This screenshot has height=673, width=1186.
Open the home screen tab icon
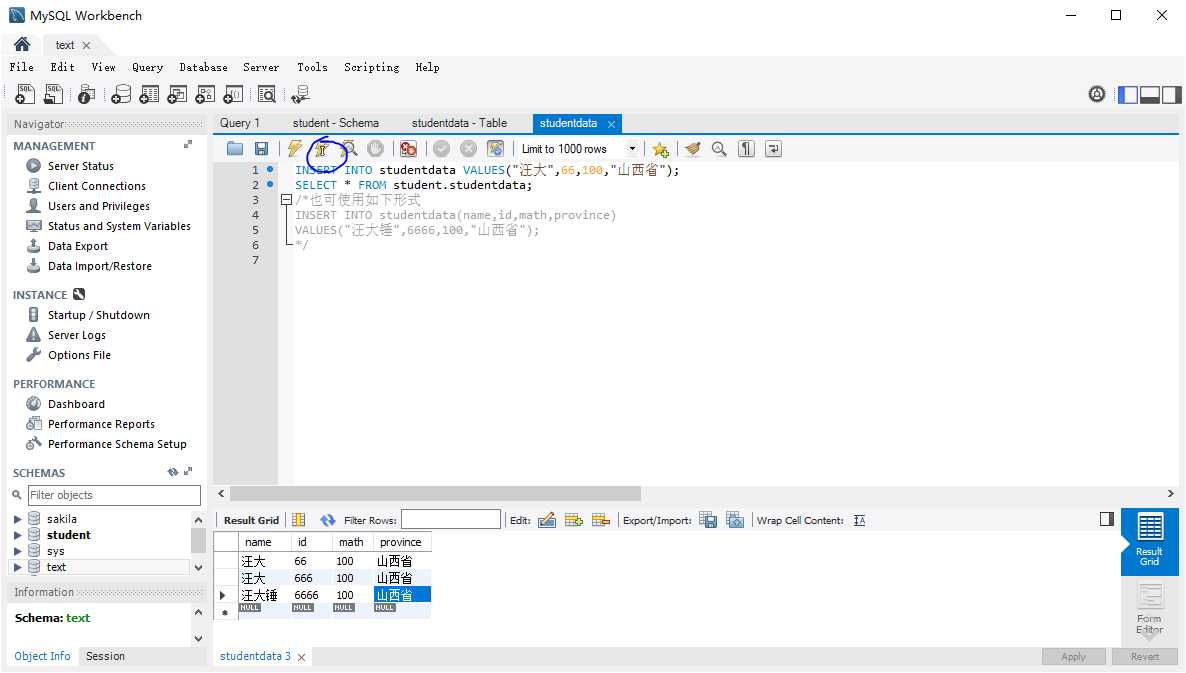click(x=22, y=45)
